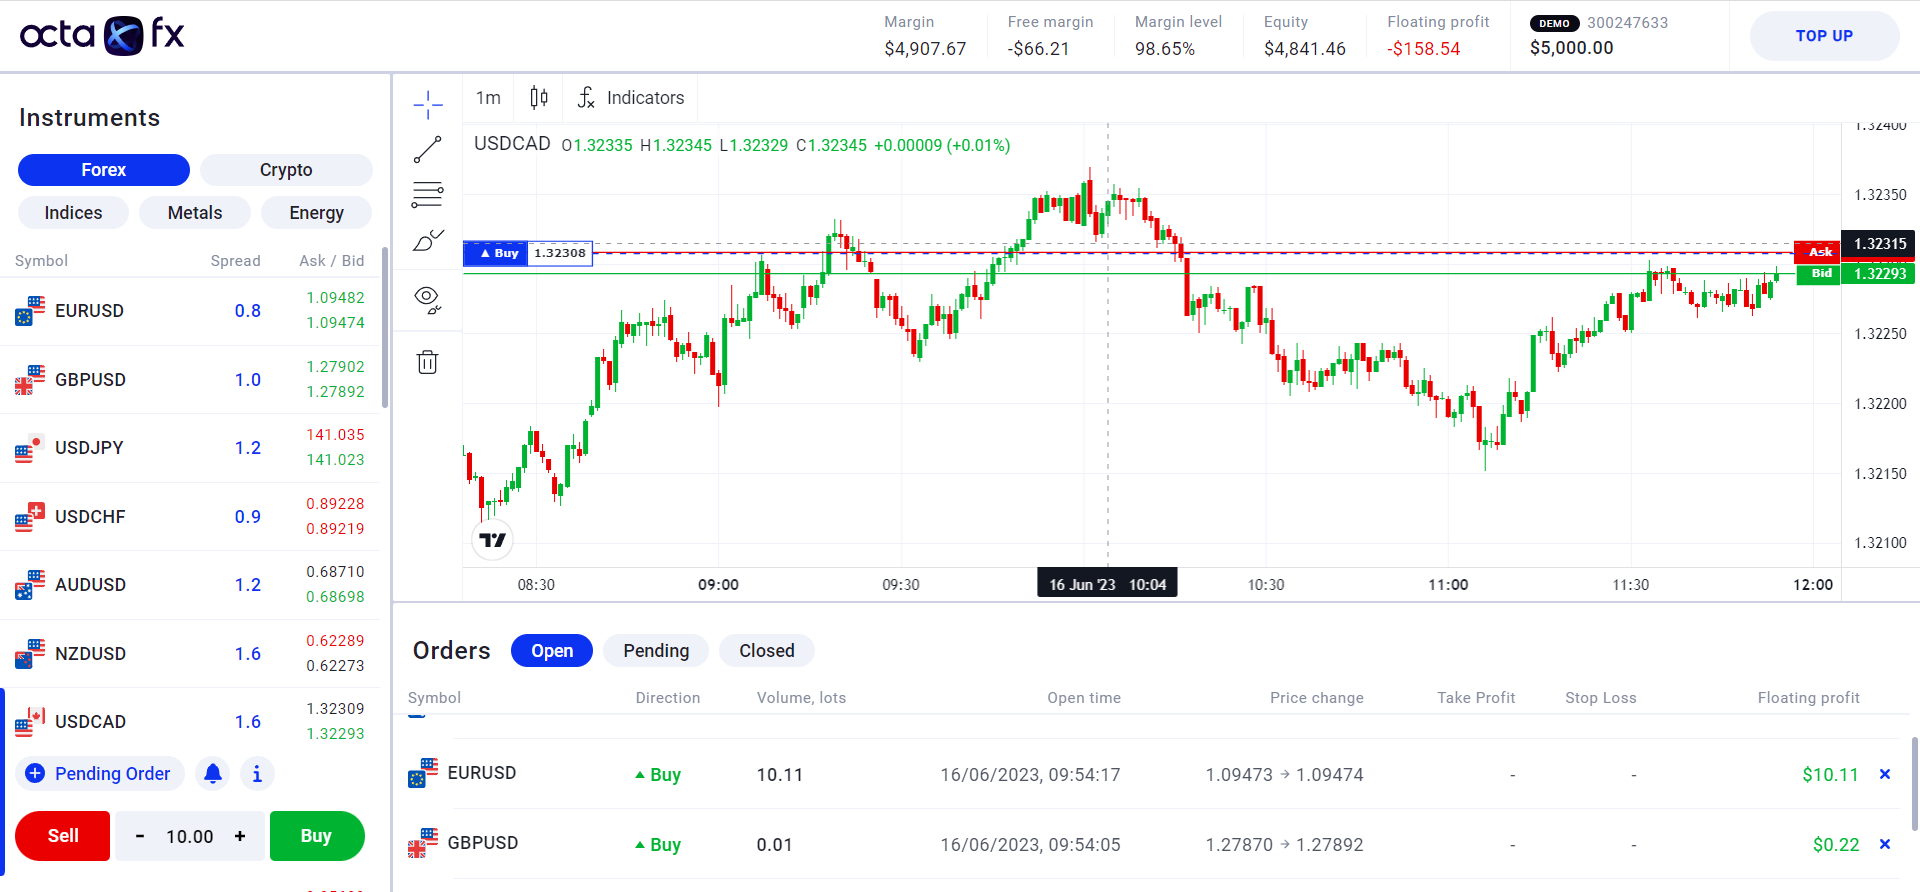Screen dimensions: 1920x892
Task: Select GBPUSD in instruments list
Action: coord(190,380)
